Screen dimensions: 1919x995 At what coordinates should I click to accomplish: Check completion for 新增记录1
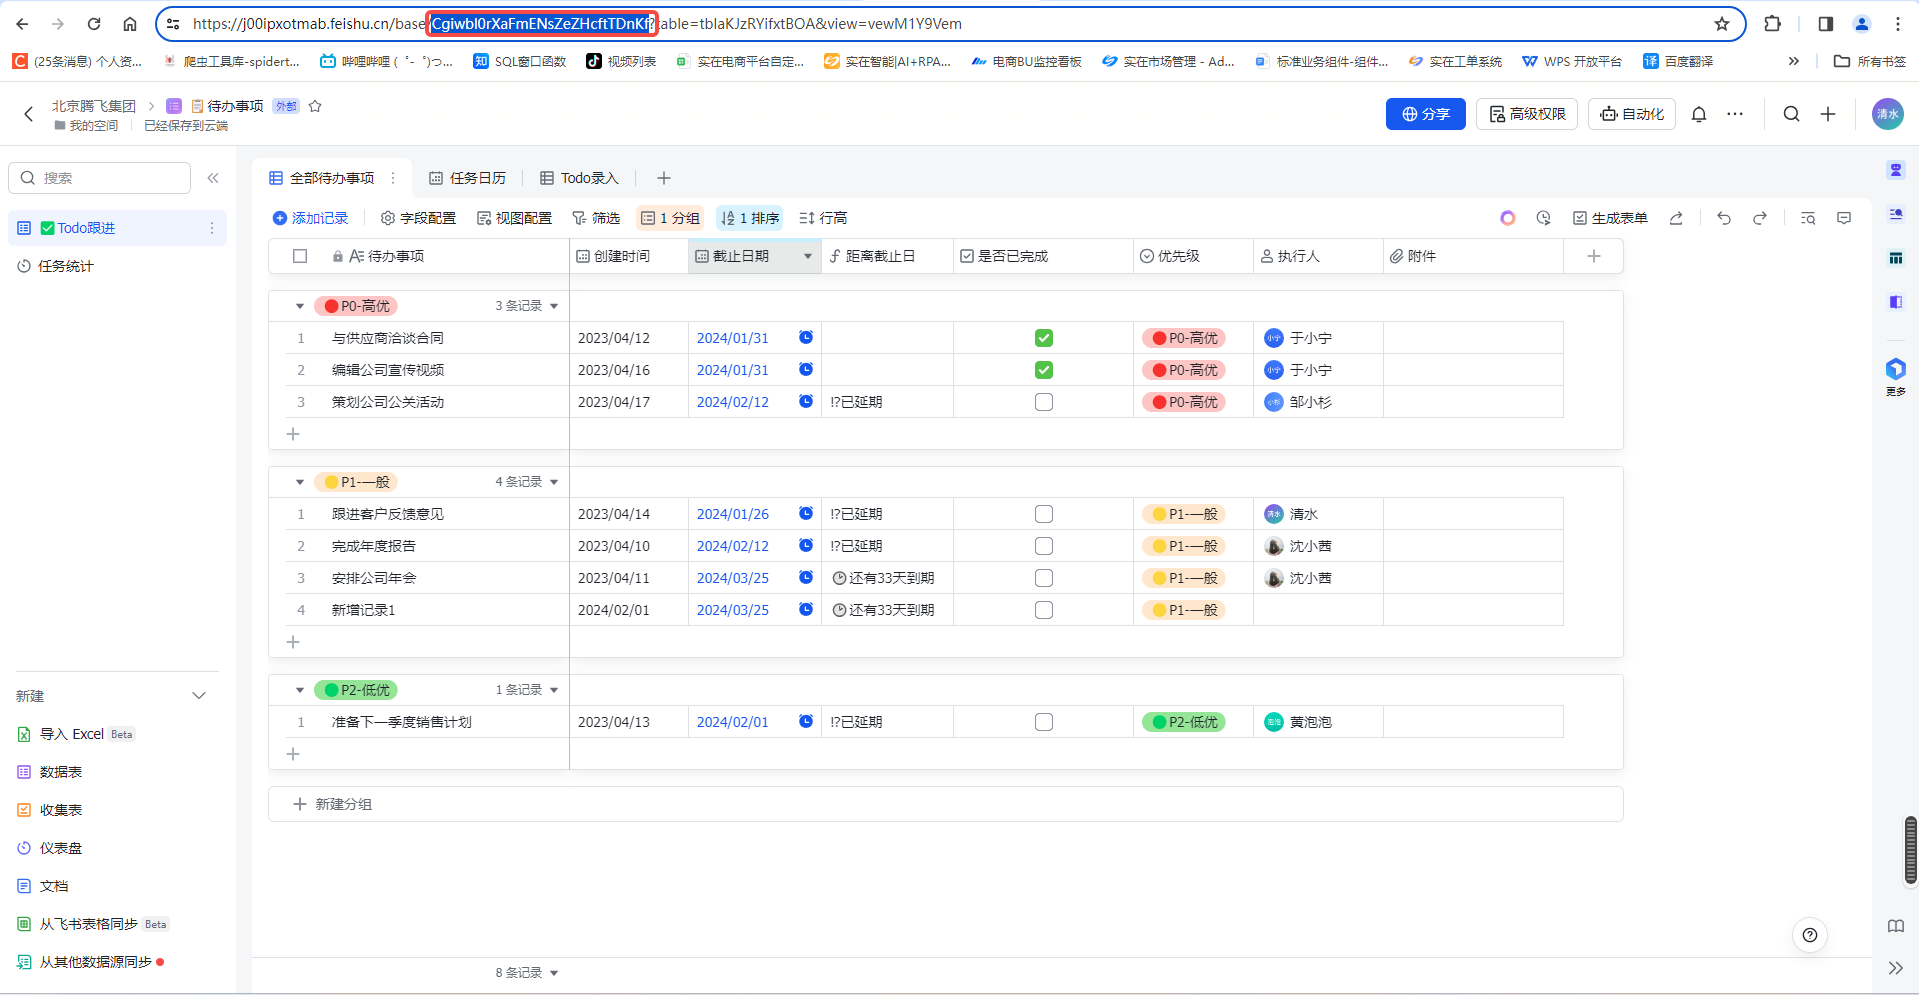pyautogui.click(x=1044, y=610)
